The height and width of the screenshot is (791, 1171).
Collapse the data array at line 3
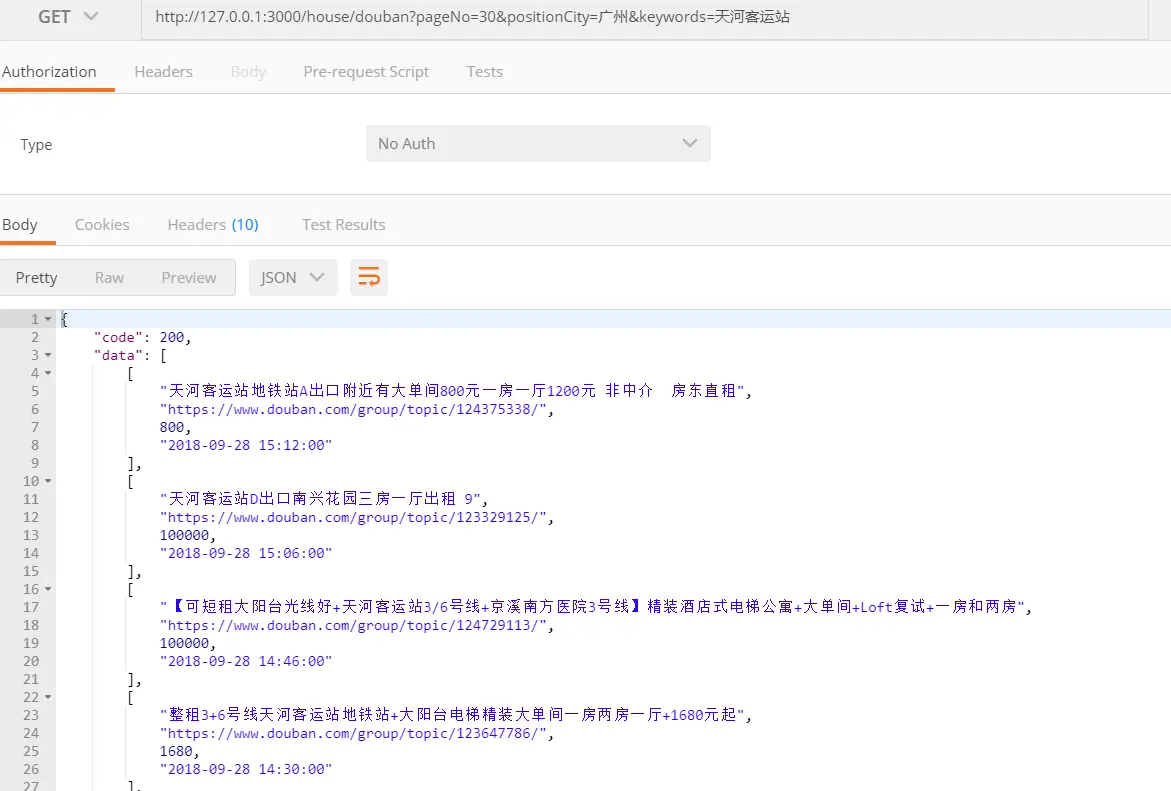pos(49,356)
